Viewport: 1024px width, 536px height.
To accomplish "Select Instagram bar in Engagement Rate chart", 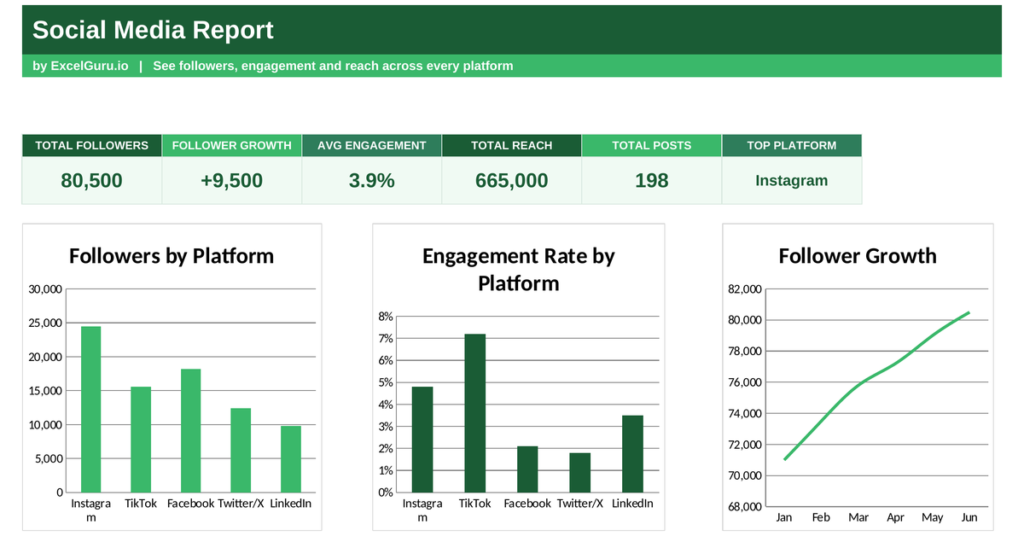I will pyautogui.click(x=423, y=439).
